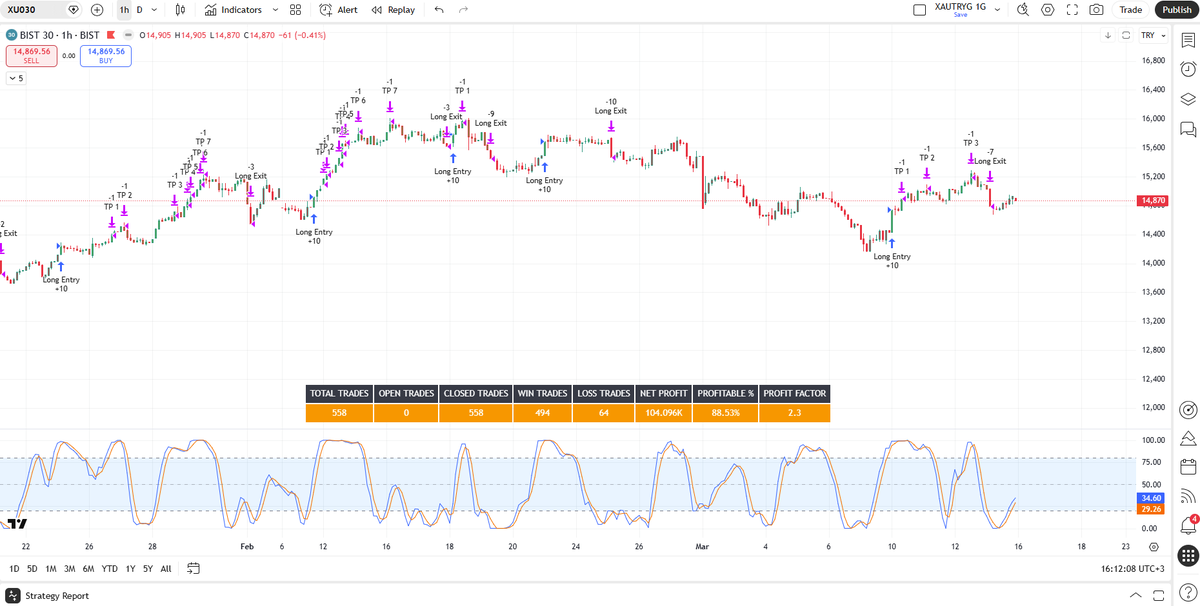Open chart settings hexagon icon
The image size is (1200, 606).
1048,9
